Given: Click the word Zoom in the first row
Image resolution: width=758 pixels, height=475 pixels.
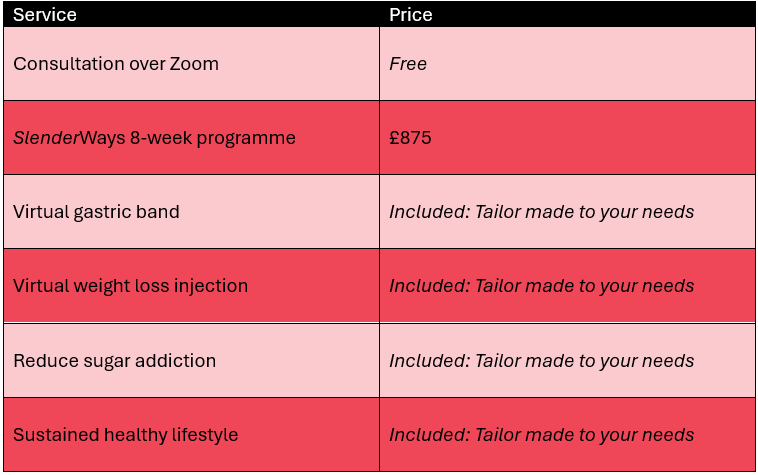Looking at the screenshot, I should pyautogui.click(x=195, y=64).
